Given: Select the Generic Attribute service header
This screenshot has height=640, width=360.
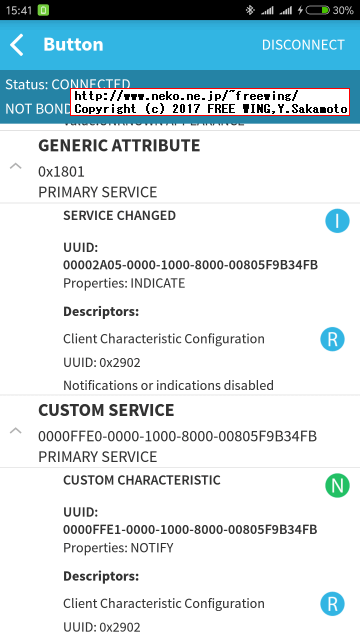Looking at the screenshot, I should (180, 168).
